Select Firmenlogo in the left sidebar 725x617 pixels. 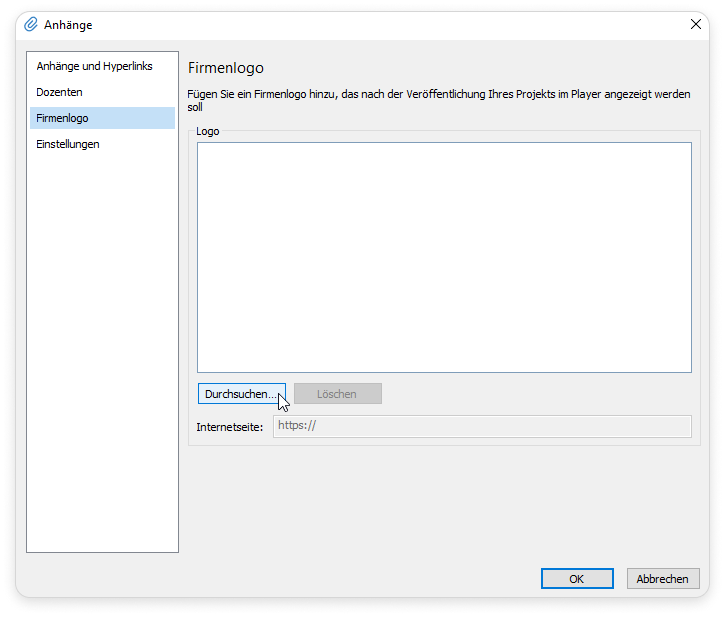[63, 118]
